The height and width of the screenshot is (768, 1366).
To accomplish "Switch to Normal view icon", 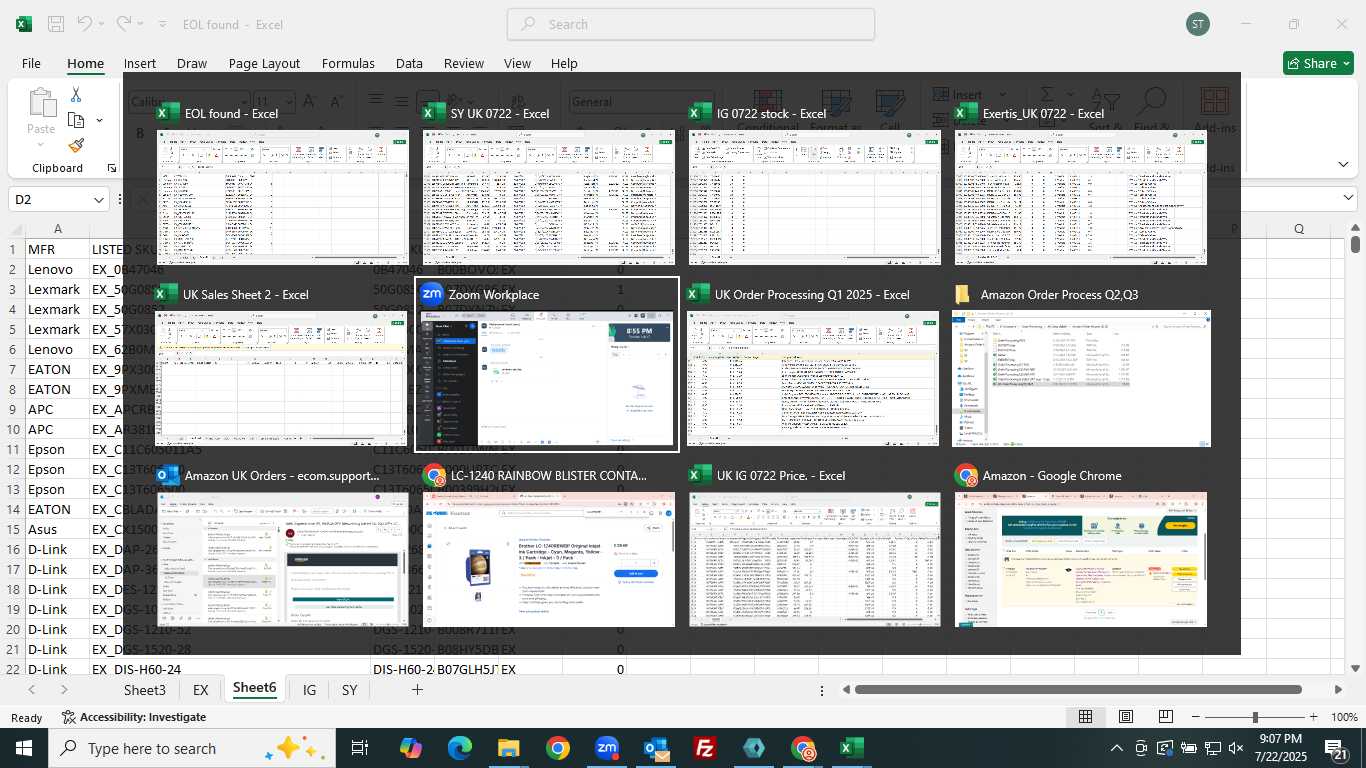I will click(1085, 717).
